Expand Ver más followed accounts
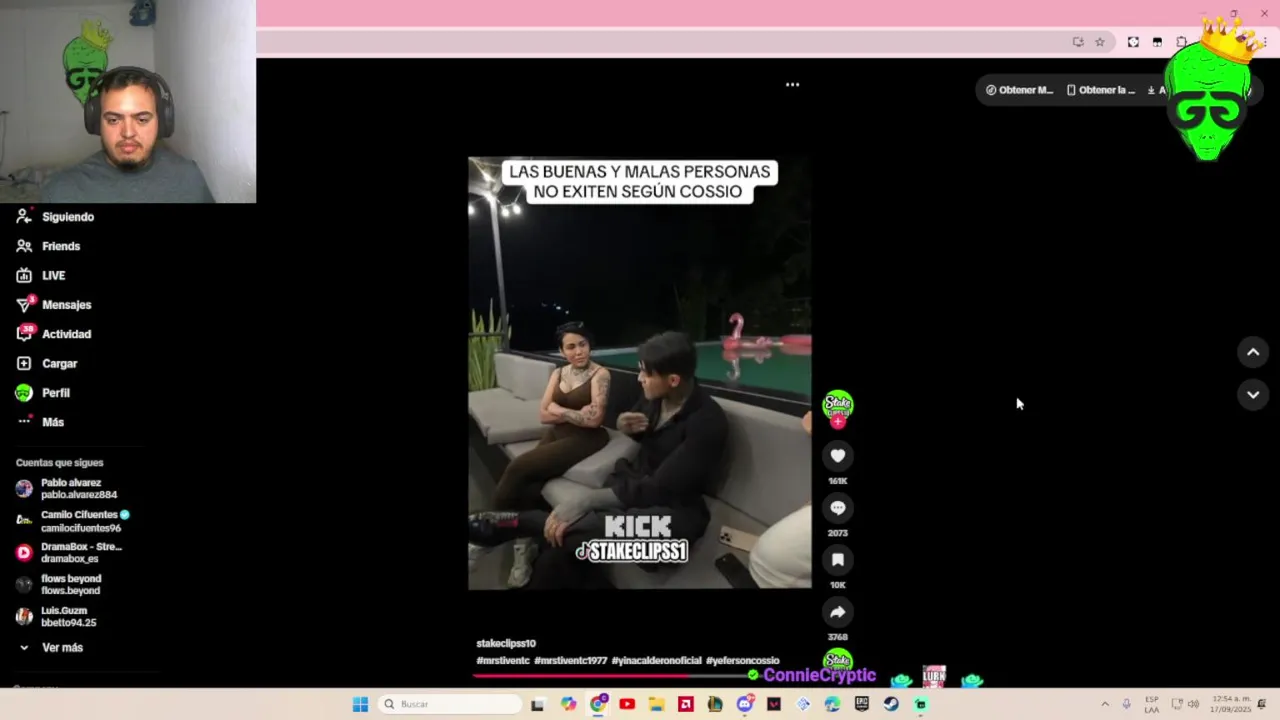Viewport: 1280px width, 720px height. (50, 648)
